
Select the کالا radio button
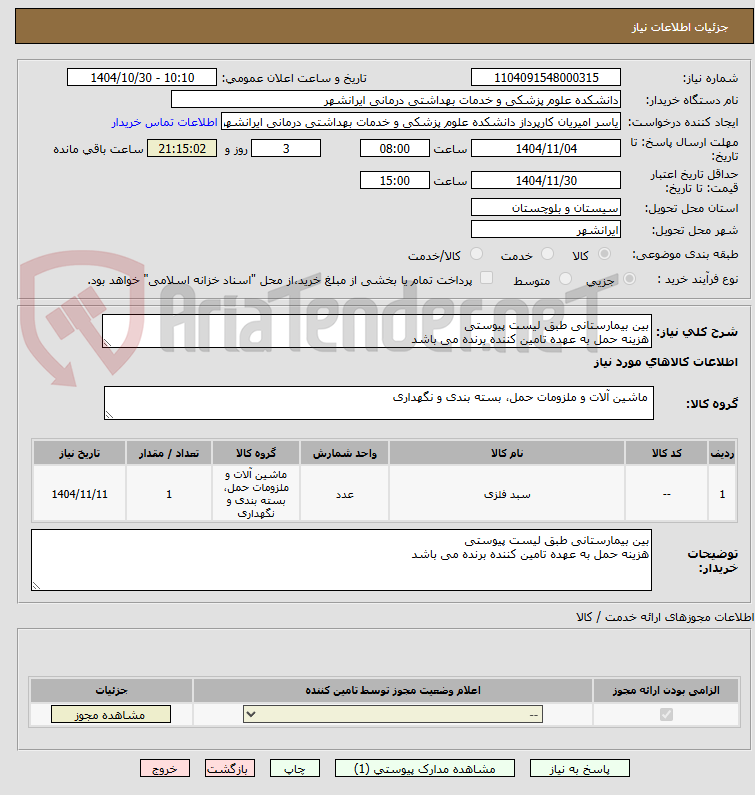604,254
